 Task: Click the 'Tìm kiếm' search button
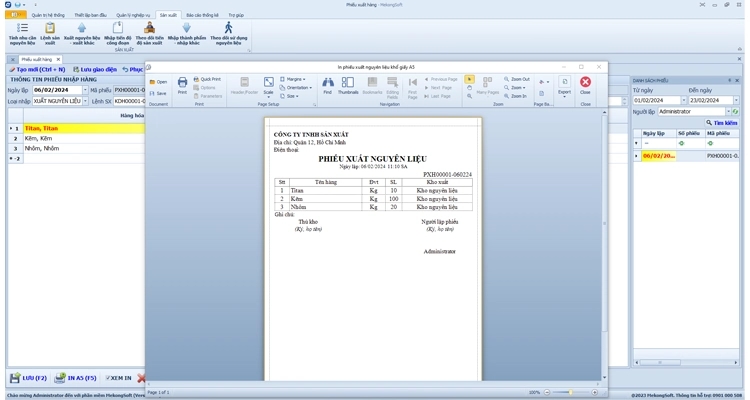click(722, 123)
